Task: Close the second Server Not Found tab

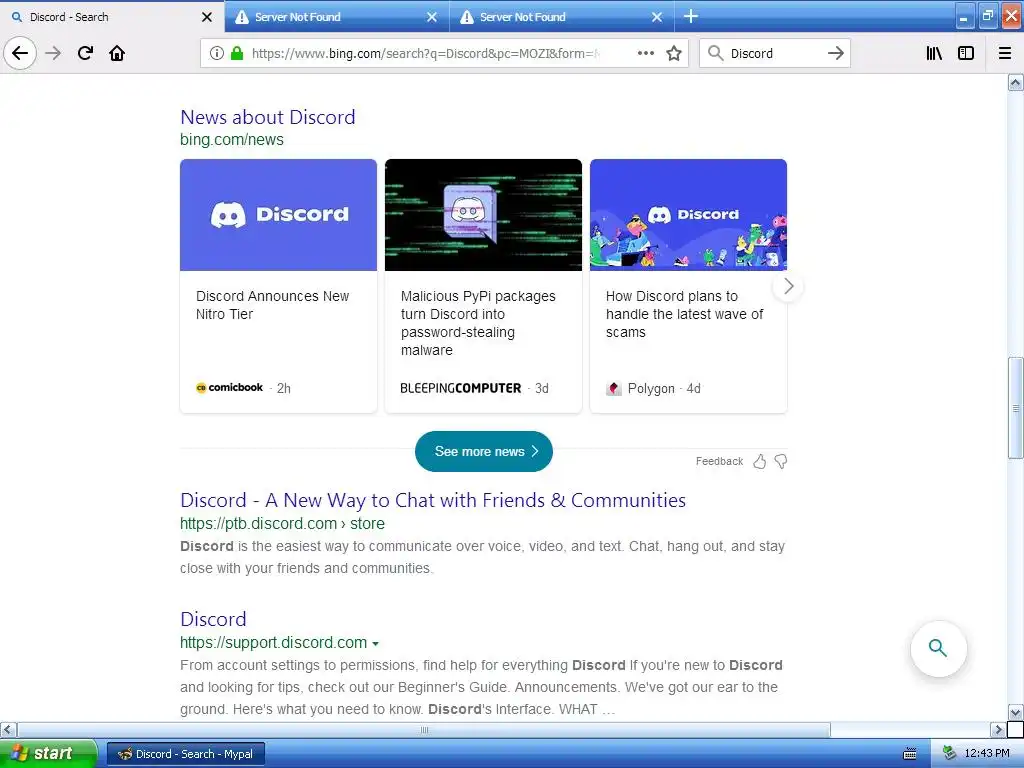Action: pos(657,17)
